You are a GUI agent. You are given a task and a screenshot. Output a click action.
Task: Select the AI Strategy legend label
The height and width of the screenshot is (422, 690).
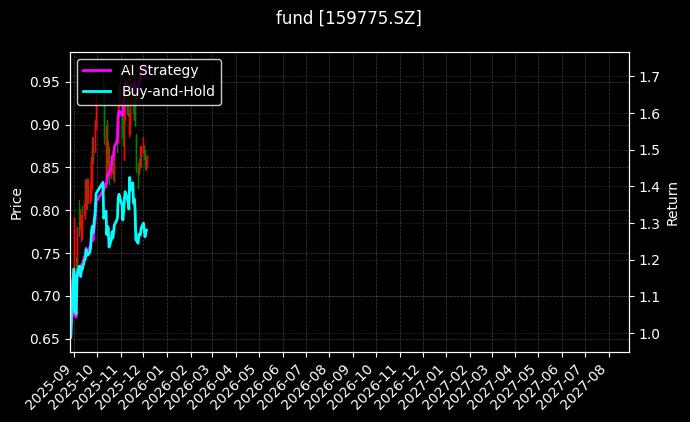(x=159, y=70)
